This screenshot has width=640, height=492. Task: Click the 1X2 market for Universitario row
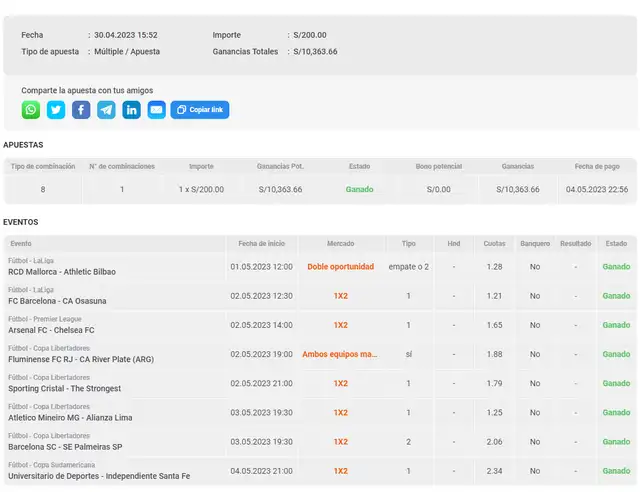340,471
